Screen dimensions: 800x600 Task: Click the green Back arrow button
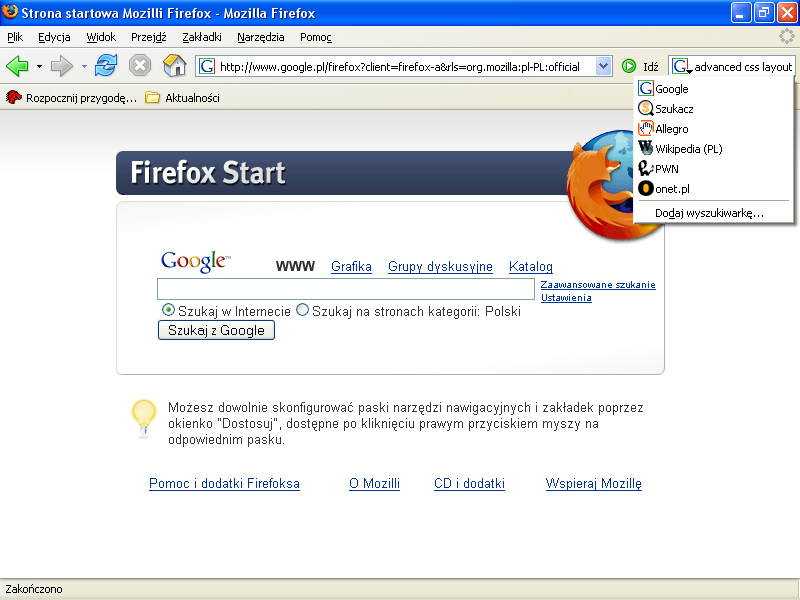pos(17,66)
